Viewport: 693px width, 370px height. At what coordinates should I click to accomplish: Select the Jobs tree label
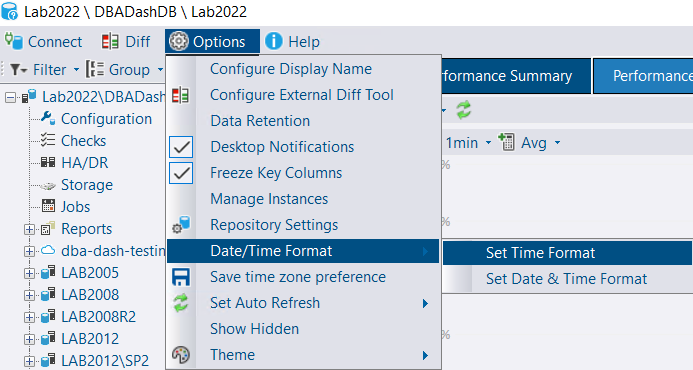[75, 207]
